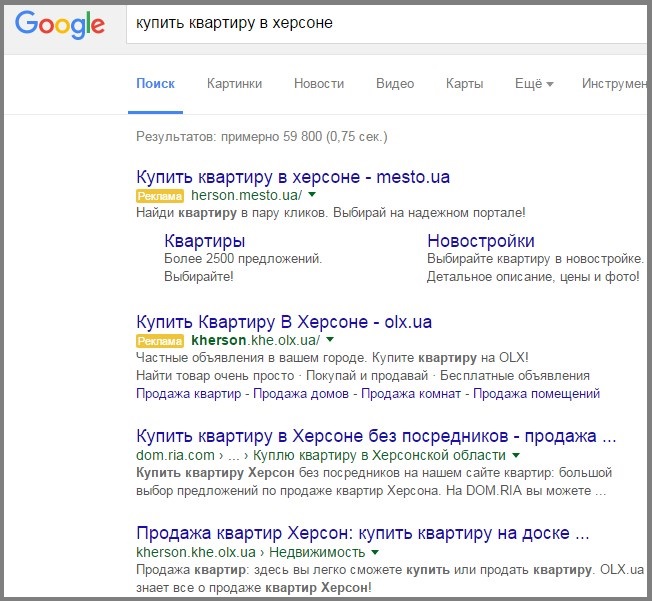
Task: Switch to the Картинки tab
Action: (234, 84)
